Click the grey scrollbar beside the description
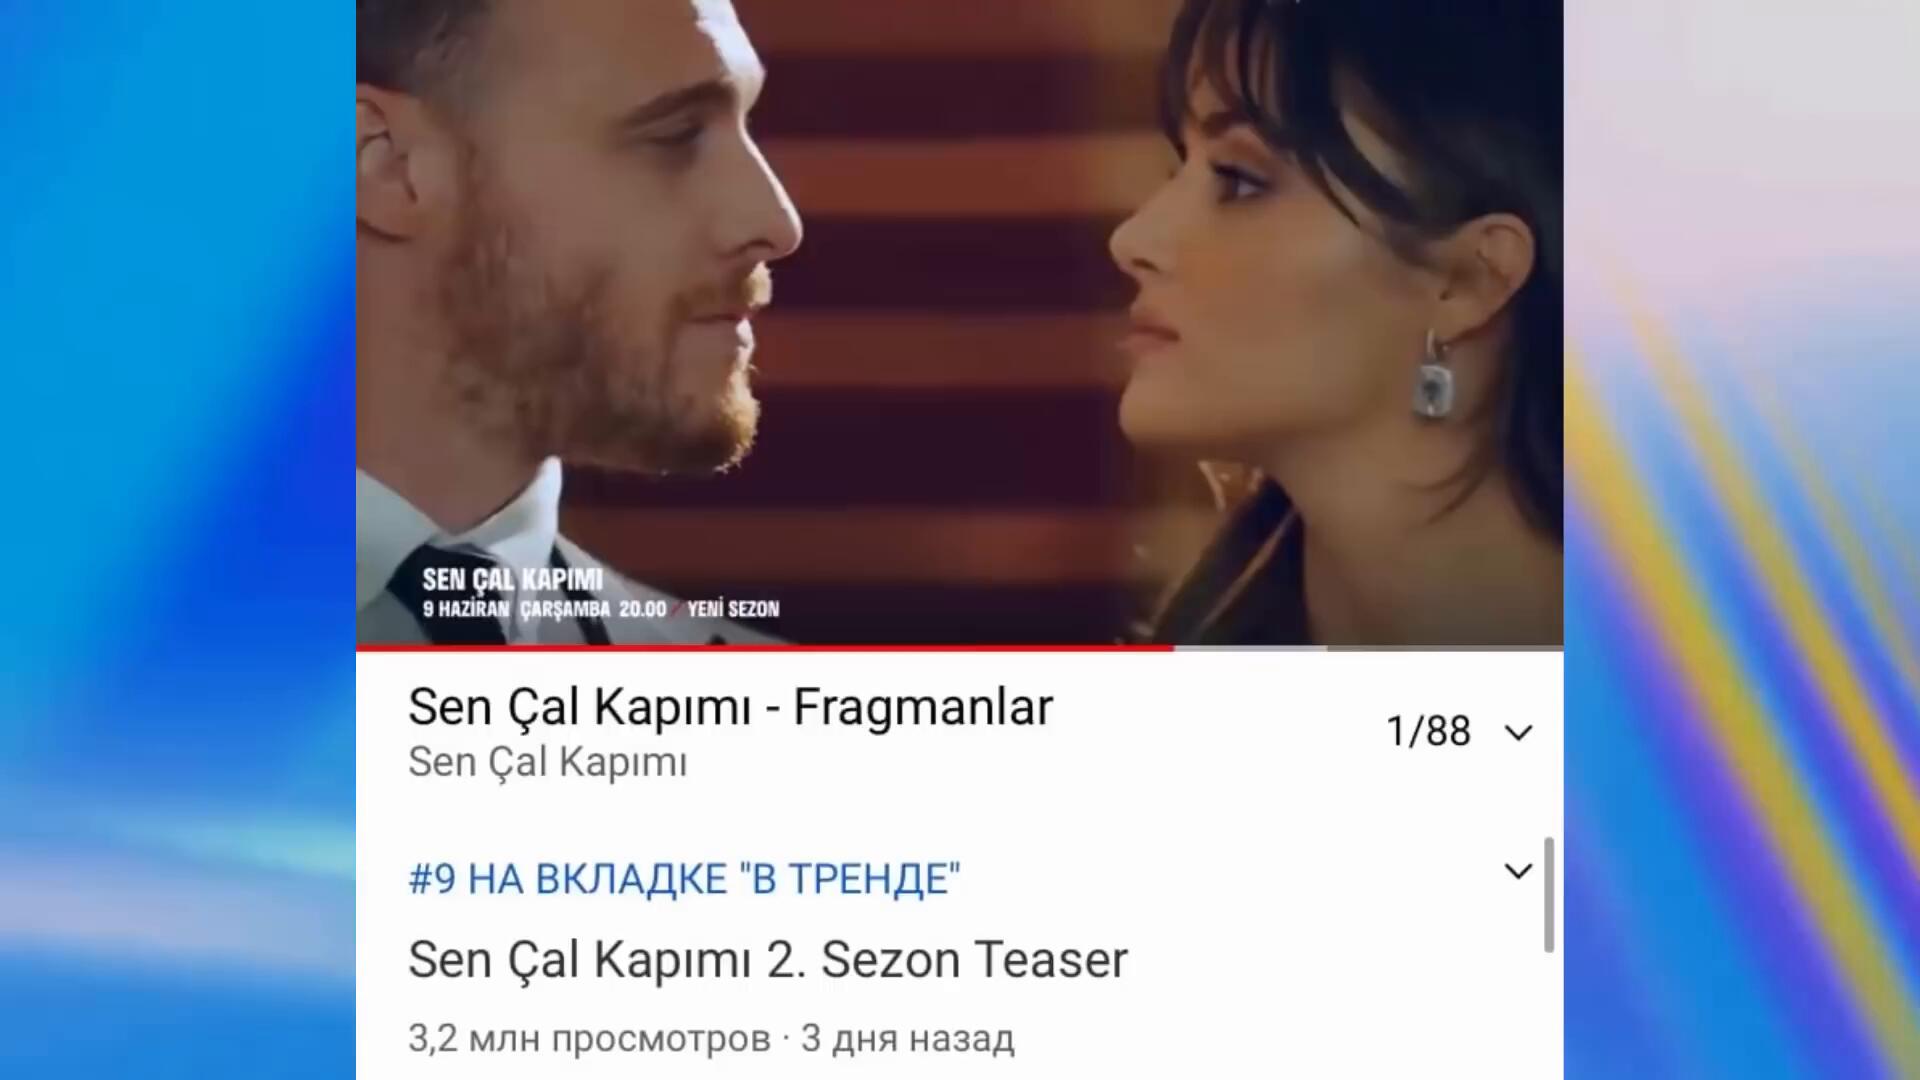The image size is (1920, 1080). 1549,895
